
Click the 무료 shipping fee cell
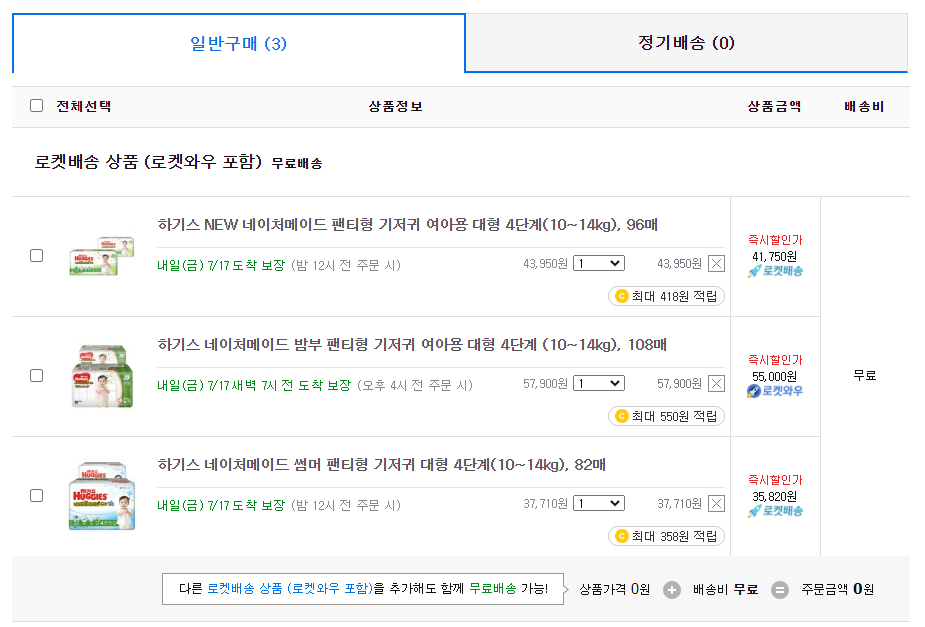pyautogui.click(x=865, y=376)
